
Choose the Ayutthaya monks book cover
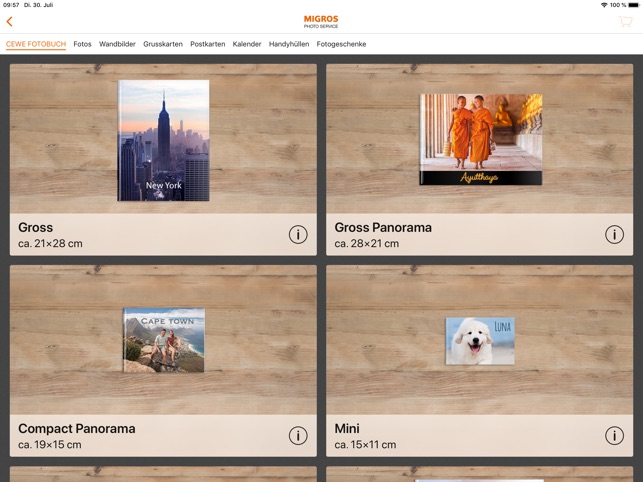click(481, 139)
